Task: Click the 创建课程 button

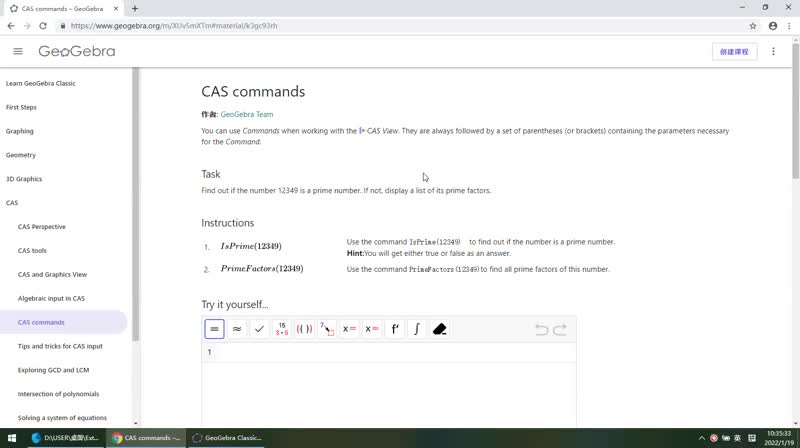Action: coord(734,52)
